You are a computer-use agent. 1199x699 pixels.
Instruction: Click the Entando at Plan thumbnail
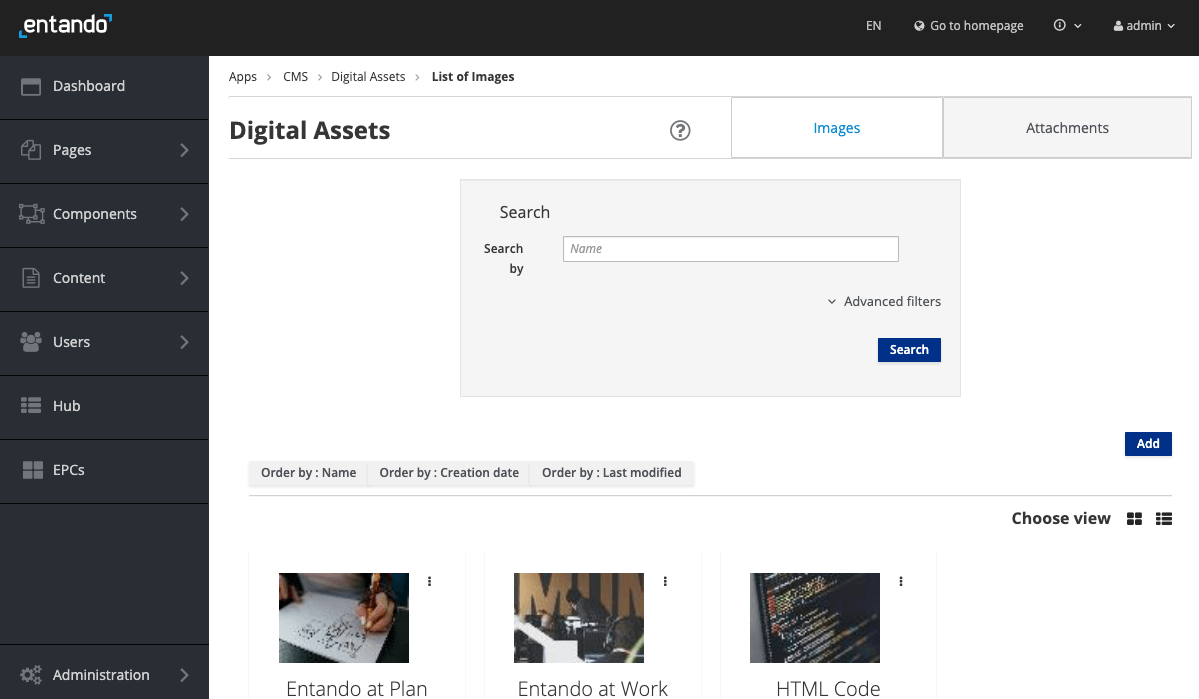pos(343,617)
